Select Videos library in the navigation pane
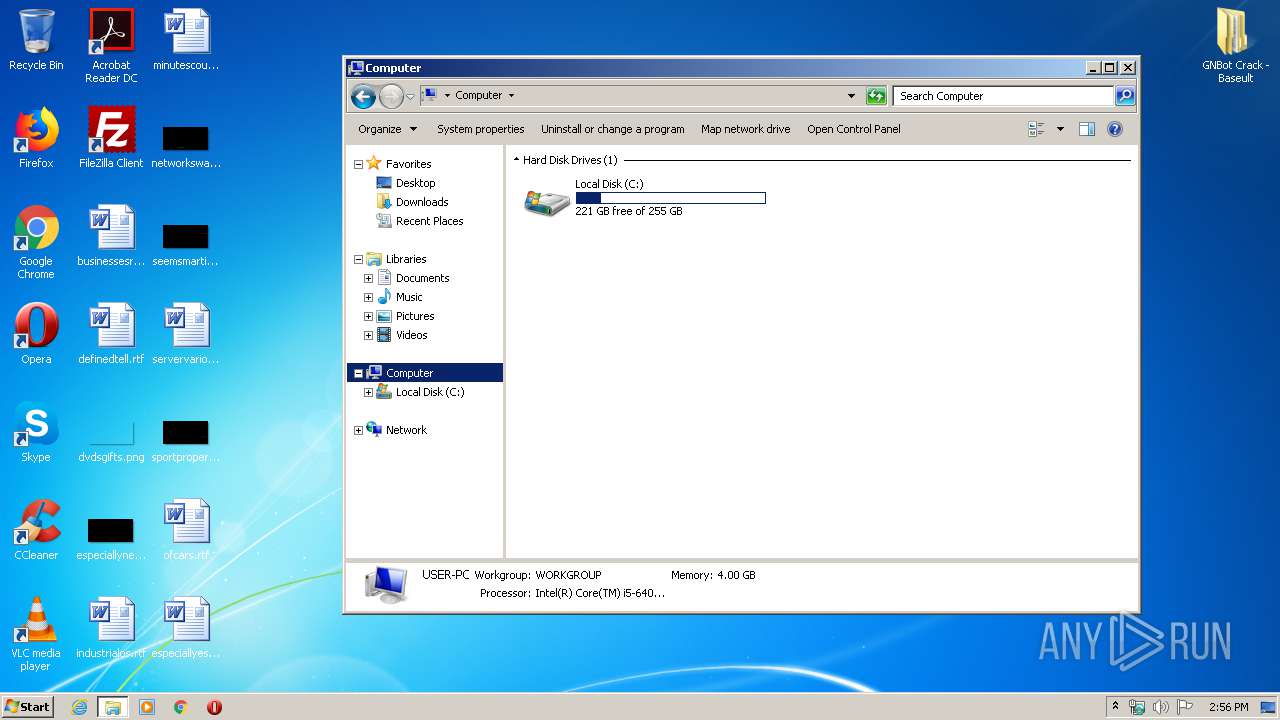The width and height of the screenshot is (1280, 720). pyautogui.click(x=411, y=335)
